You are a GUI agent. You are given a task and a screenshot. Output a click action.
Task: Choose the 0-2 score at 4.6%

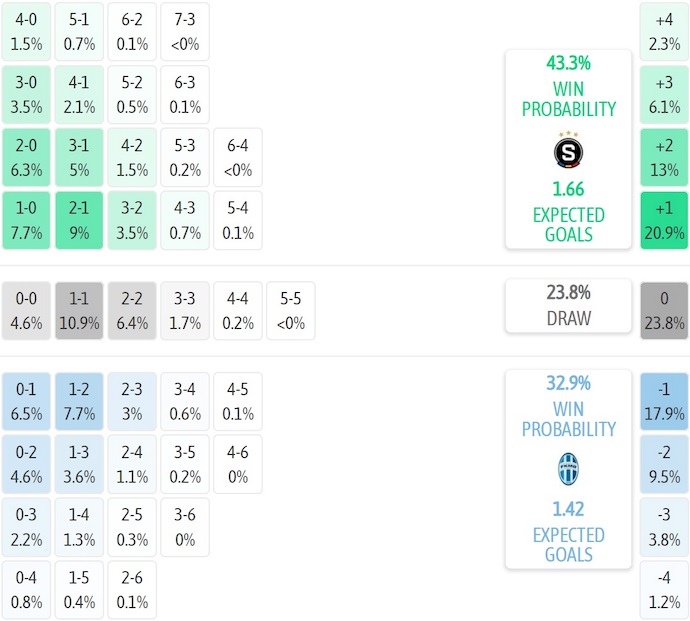pyautogui.click(x=27, y=464)
